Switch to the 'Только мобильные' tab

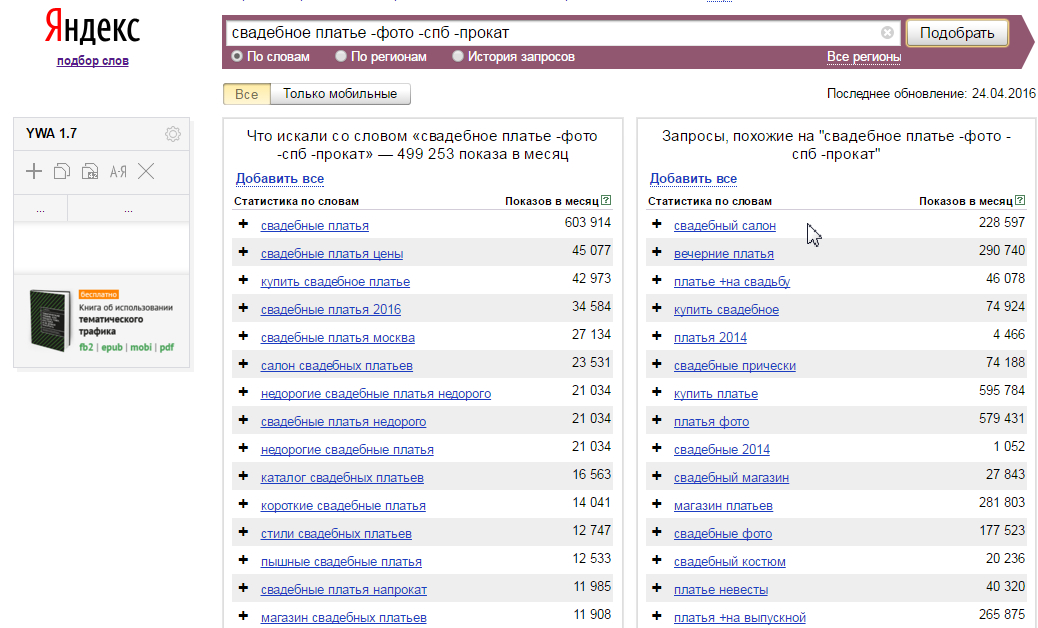coord(340,94)
